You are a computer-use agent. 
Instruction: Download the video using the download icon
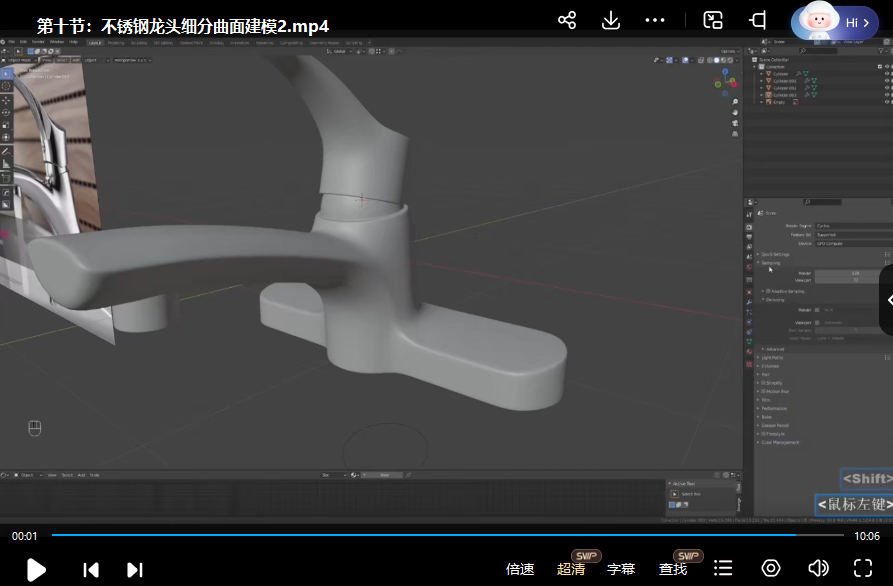point(611,20)
